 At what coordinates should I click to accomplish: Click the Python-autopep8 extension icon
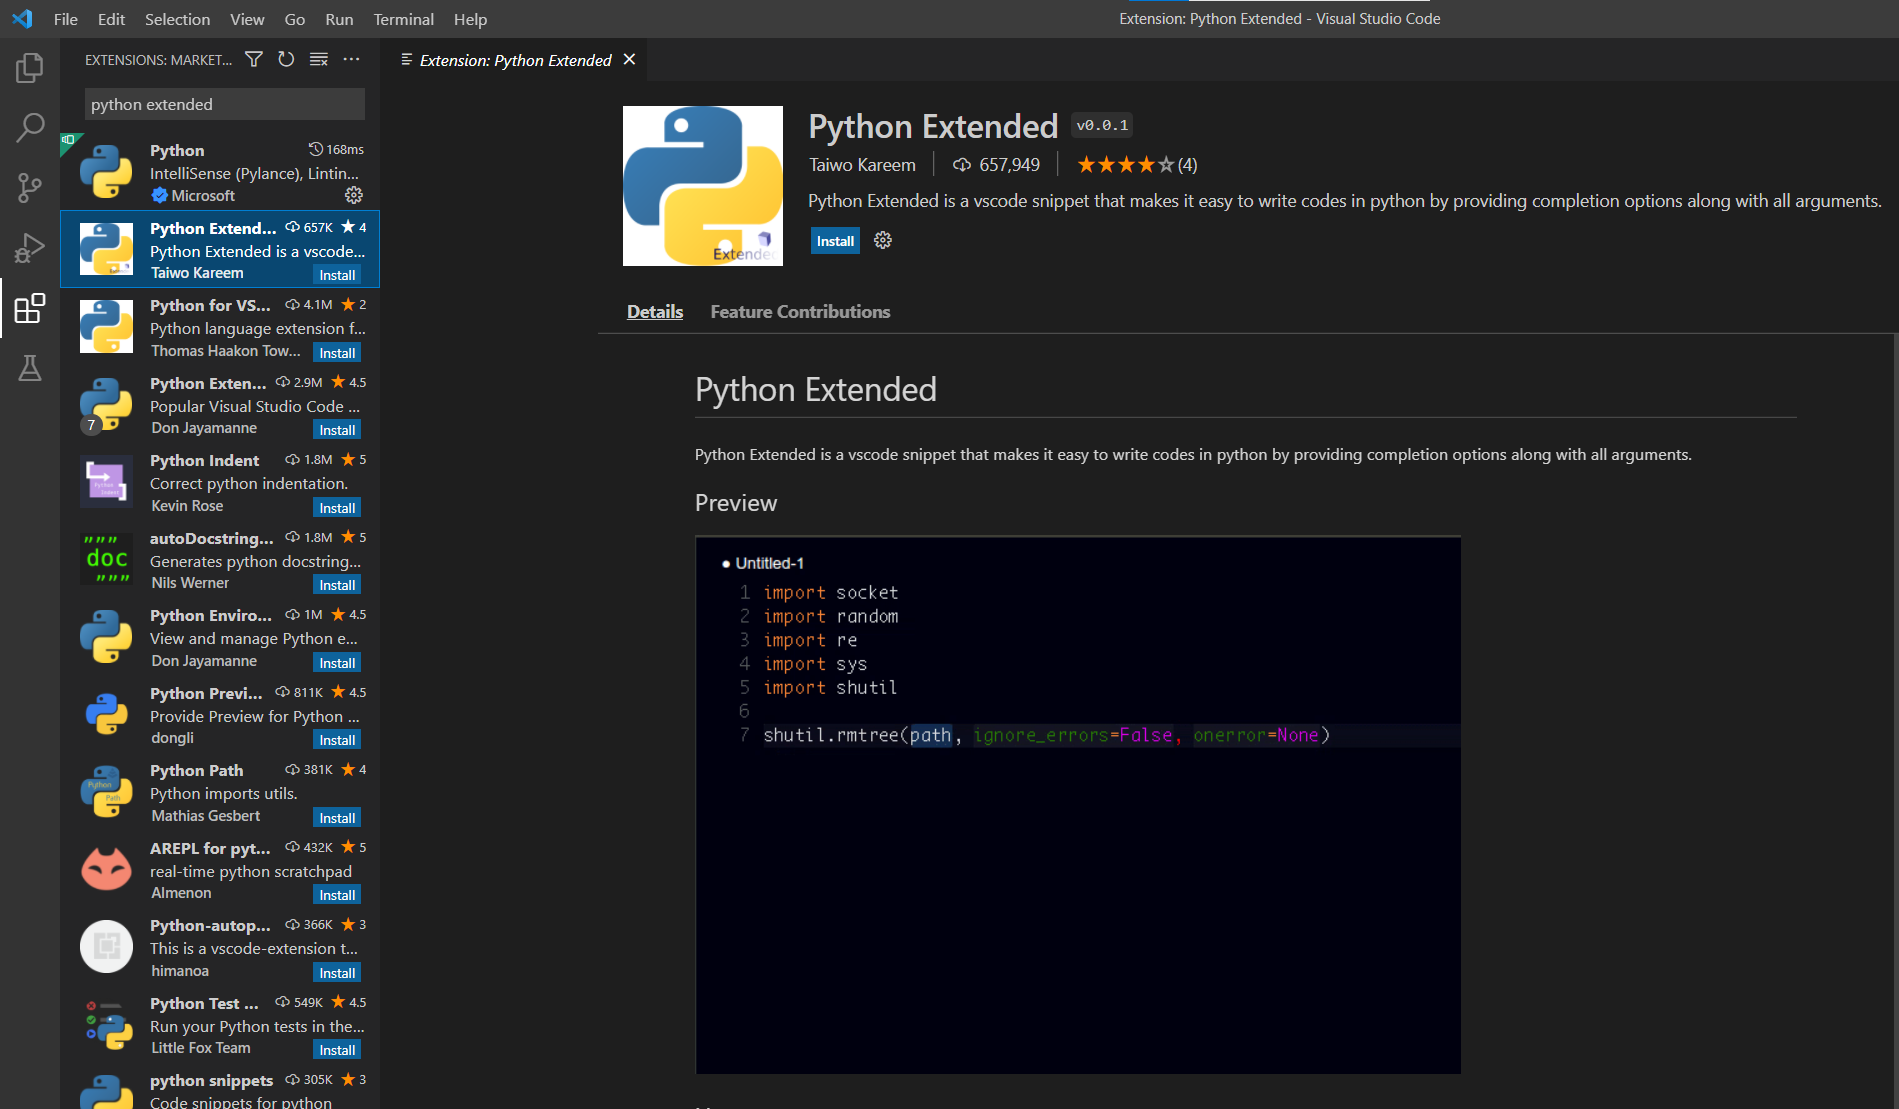click(x=106, y=947)
